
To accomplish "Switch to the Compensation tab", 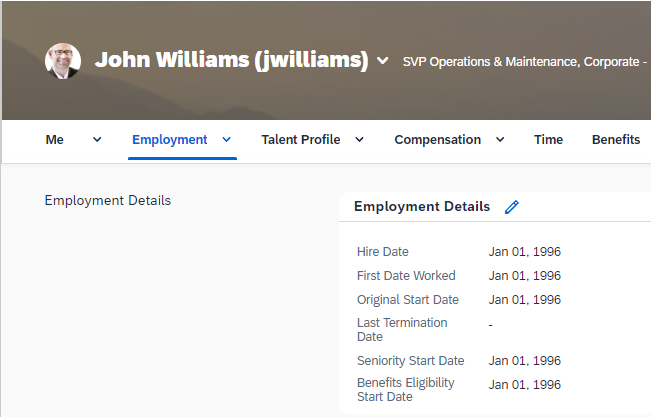I will pyautogui.click(x=438, y=140).
